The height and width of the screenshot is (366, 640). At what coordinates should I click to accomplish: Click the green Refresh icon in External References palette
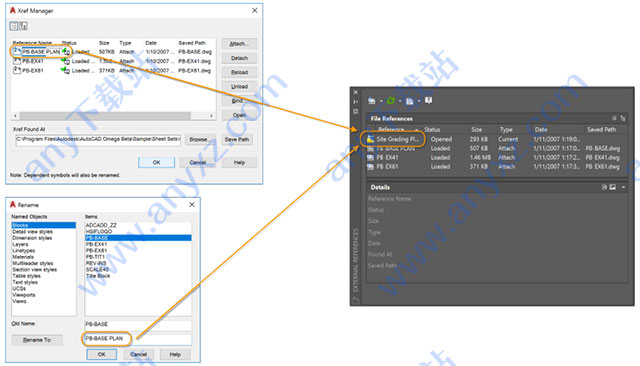coord(391,101)
